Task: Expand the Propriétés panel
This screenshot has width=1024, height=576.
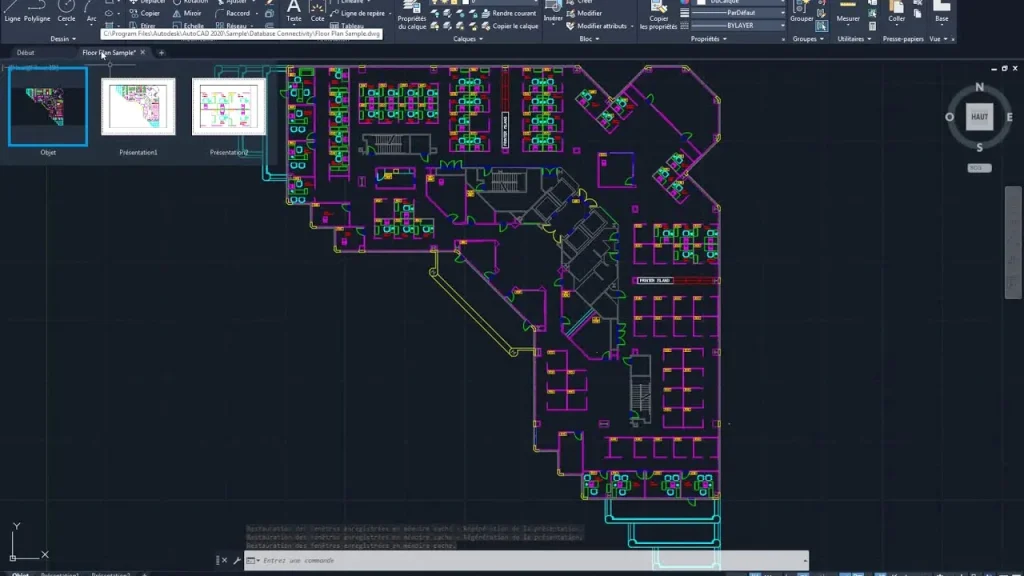Action: (x=709, y=39)
